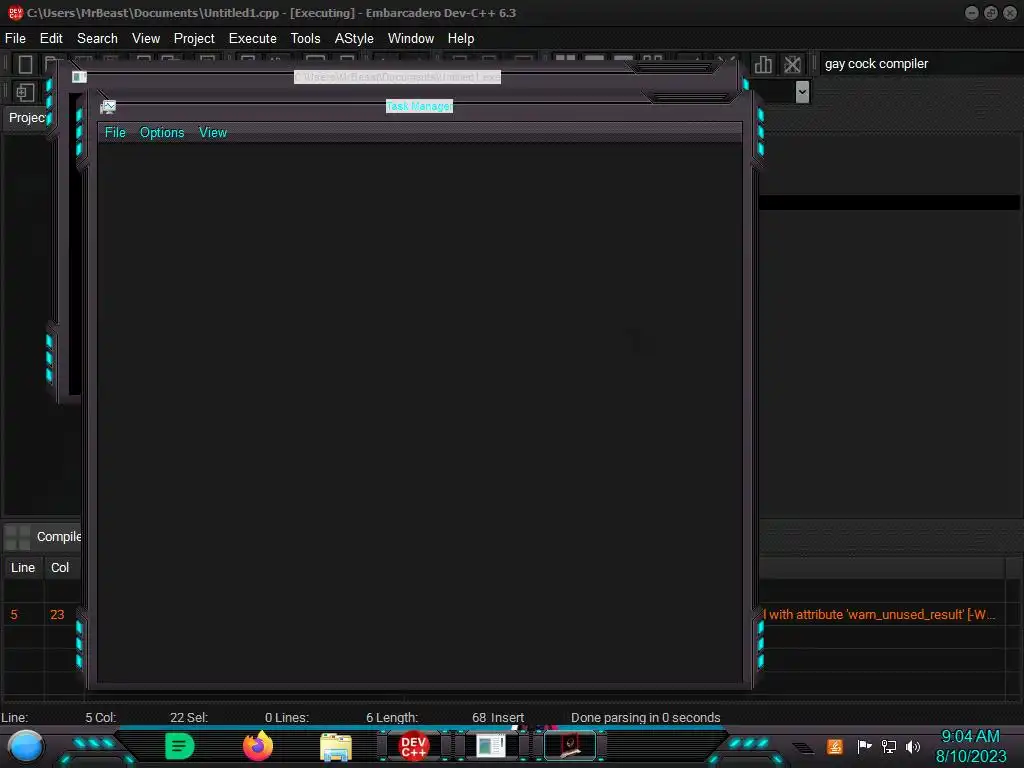Viewport: 1024px width, 768px height.
Task: Expand the dropdown arrow below the profiling icons
Action: coord(802,91)
